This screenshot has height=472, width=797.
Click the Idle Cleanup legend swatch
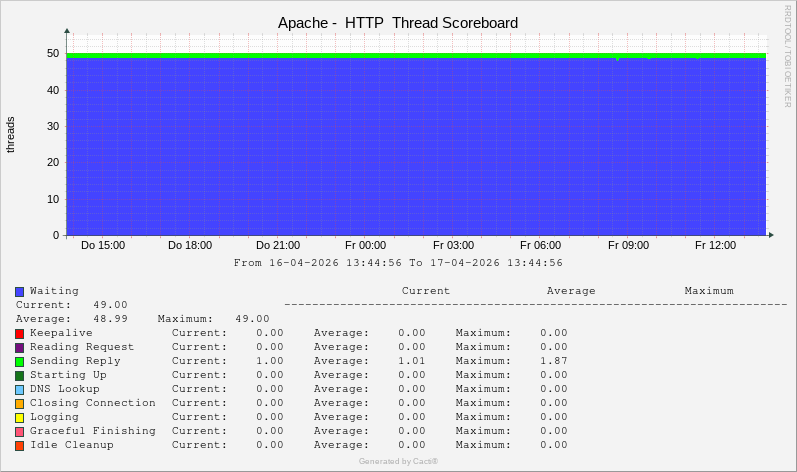[x=19, y=445]
